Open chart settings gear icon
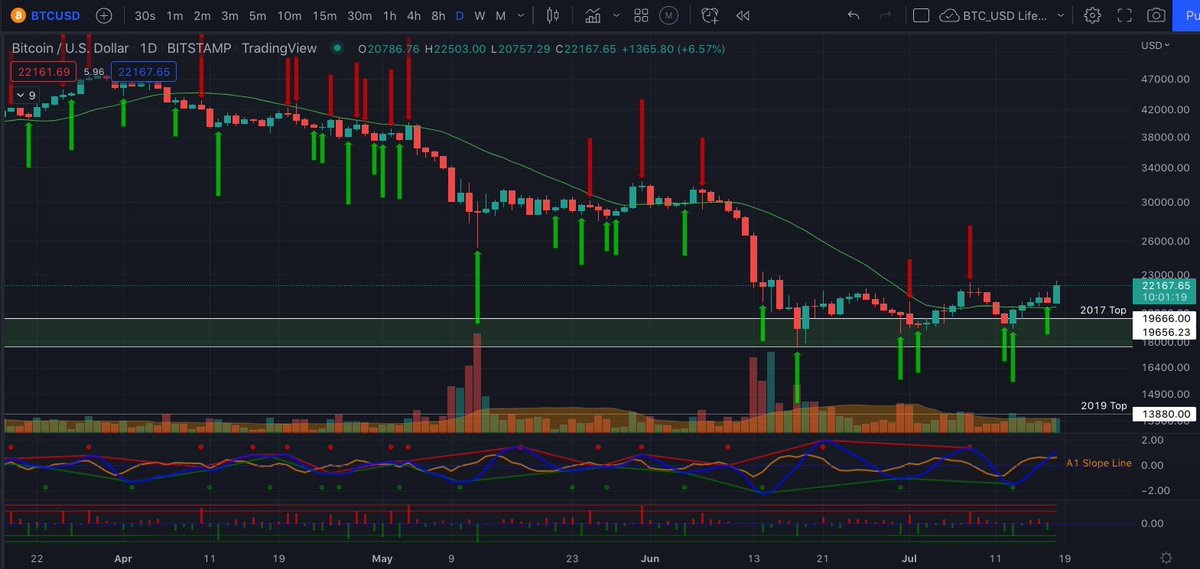This screenshot has width=1200, height=569. (1093, 16)
